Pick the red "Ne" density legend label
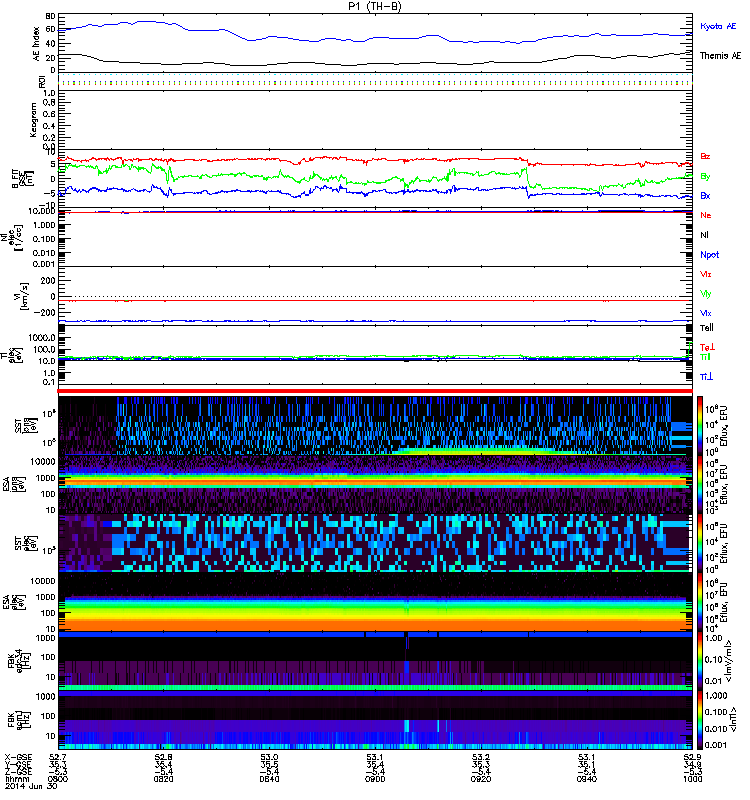This screenshot has height=800, width=750. pos(706,215)
